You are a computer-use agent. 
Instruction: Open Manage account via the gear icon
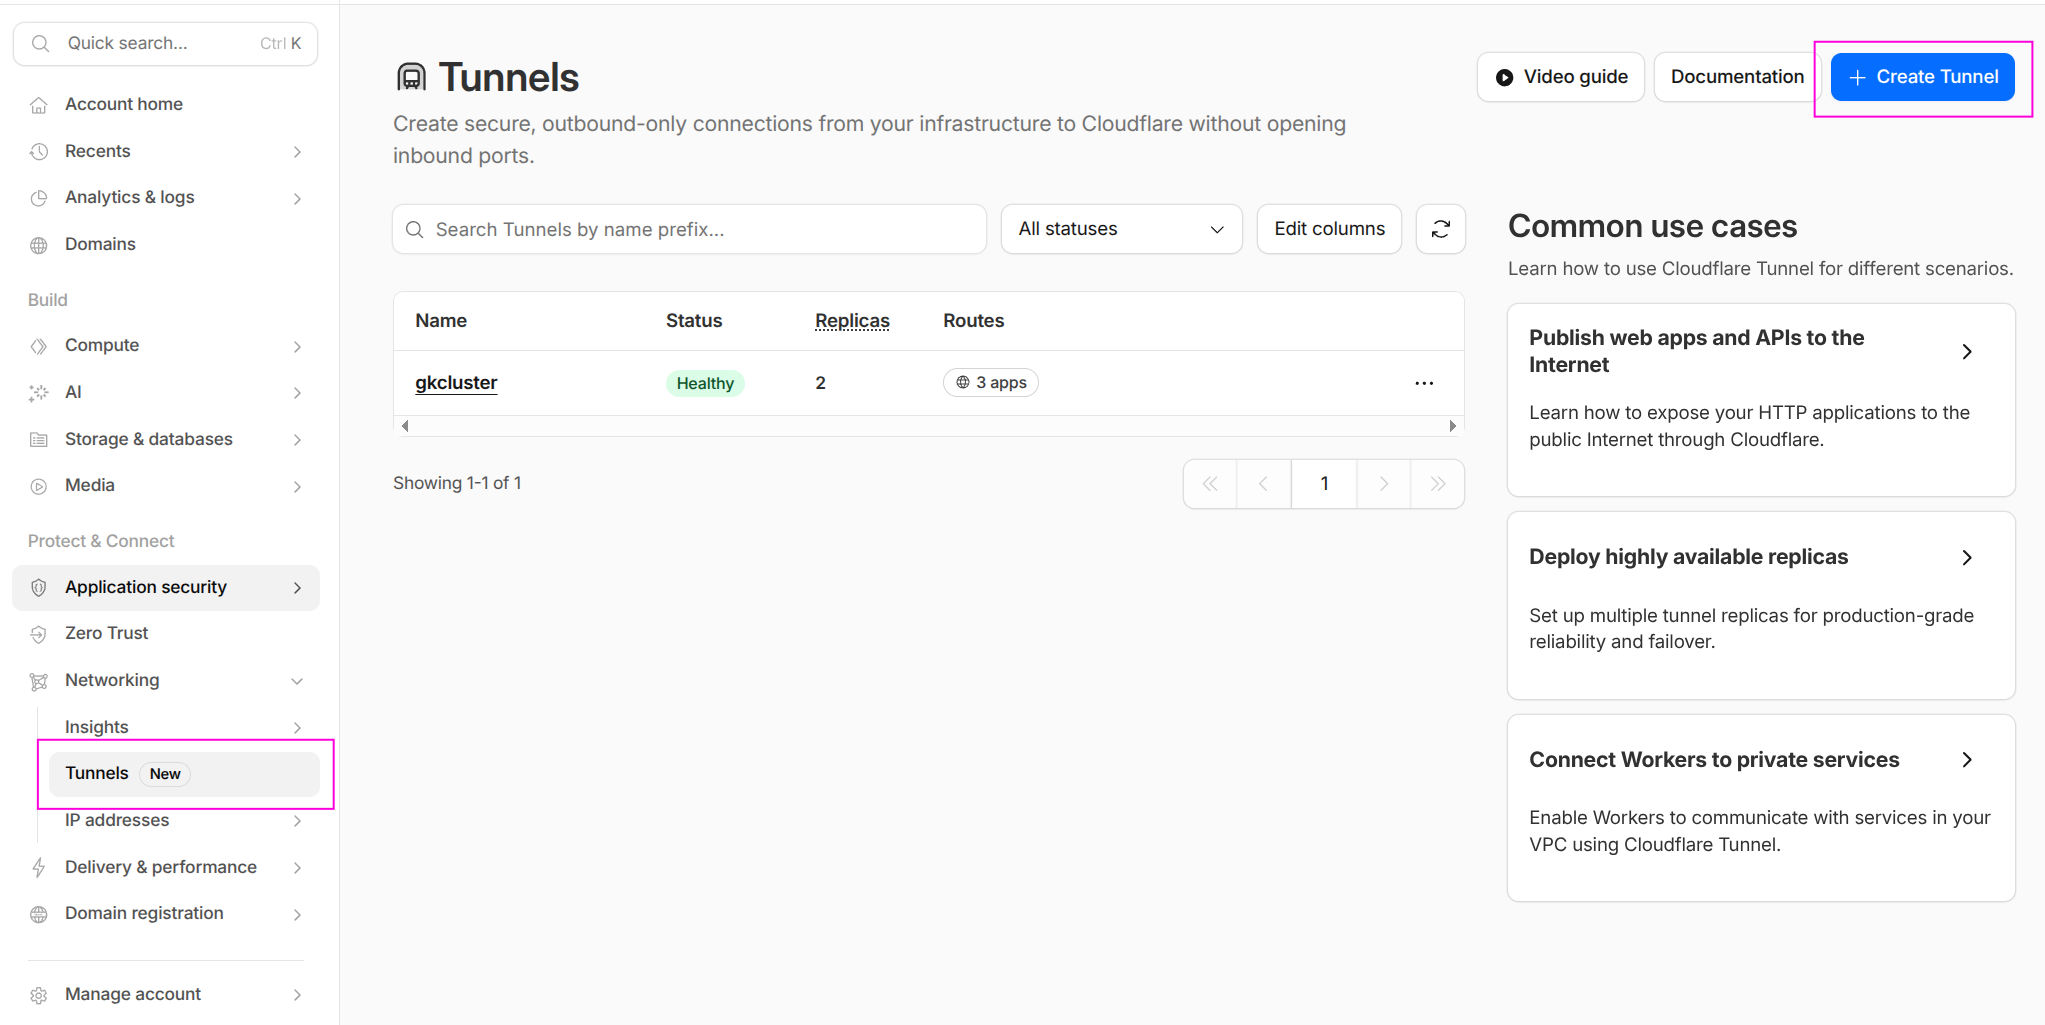click(x=38, y=994)
